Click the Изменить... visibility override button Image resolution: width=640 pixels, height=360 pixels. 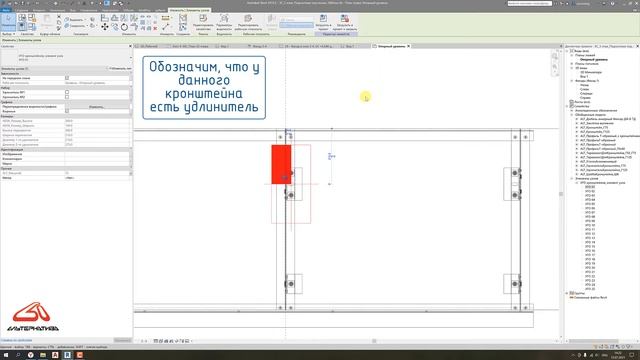click(97, 107)
